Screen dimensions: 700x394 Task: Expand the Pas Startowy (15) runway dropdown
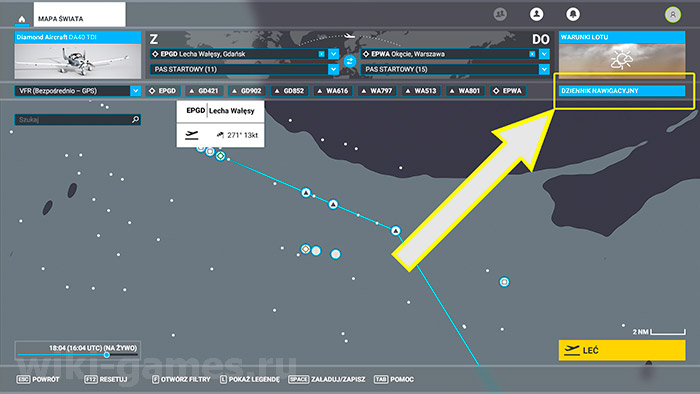[x=544, y=69]
